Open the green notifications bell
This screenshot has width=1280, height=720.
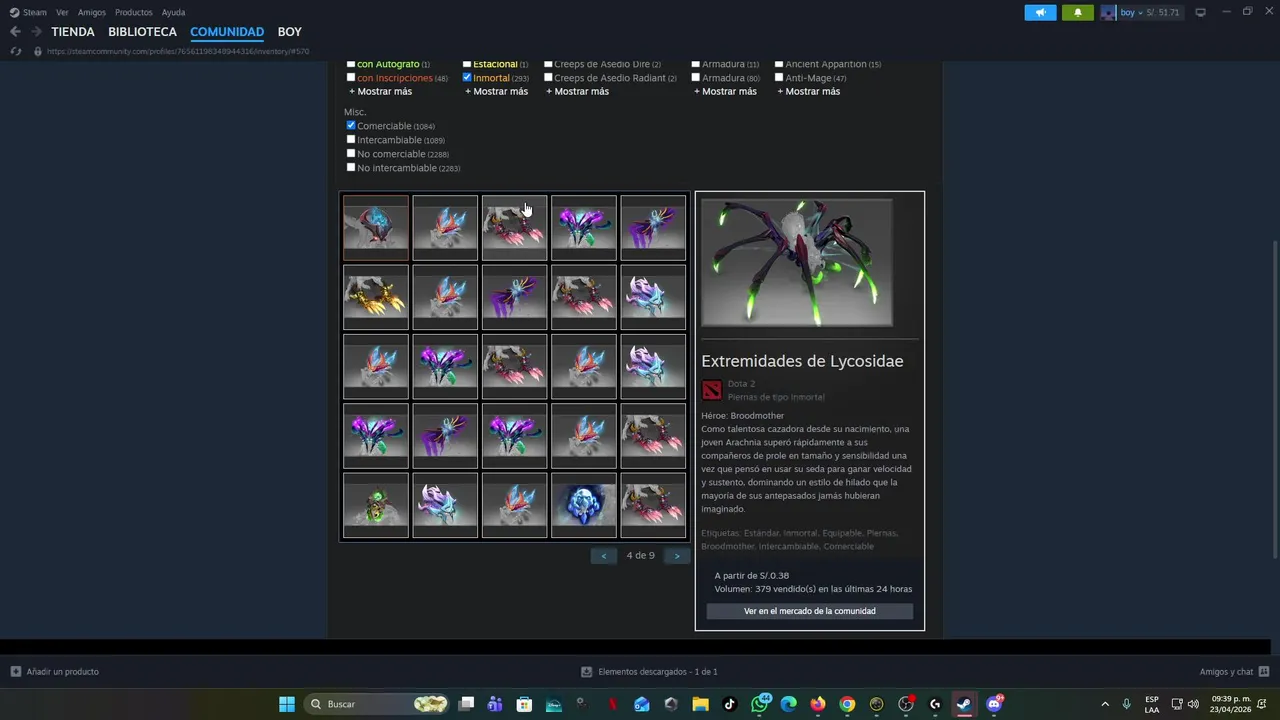1077,12
